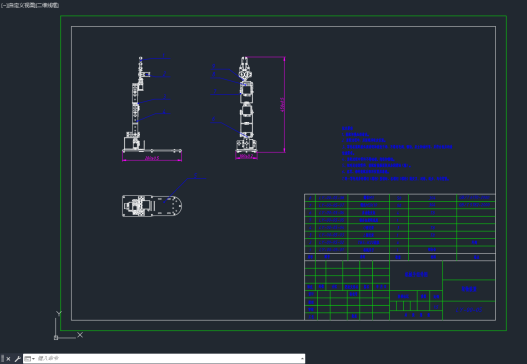The height and width of the screenshot is (364, 527).
Task: Select the top view drawing of the arm
Action: click(152, 206)
